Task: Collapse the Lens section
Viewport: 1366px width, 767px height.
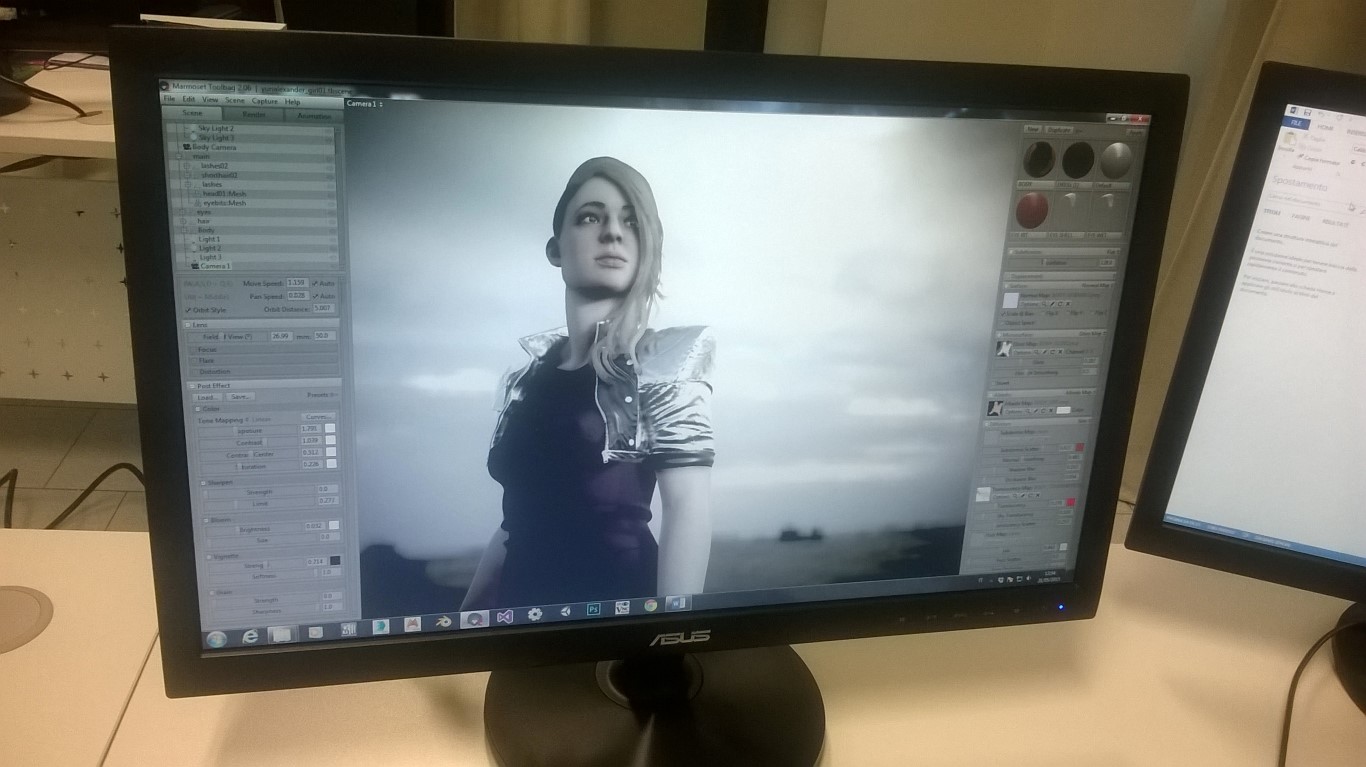Action: pyautogui.click(x=188, y=325)
